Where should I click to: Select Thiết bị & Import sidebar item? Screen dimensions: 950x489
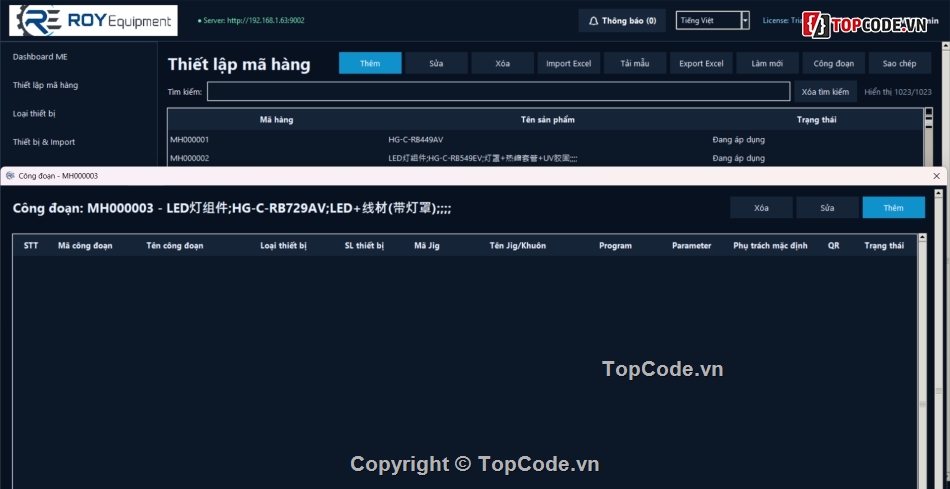coord(44,142)
